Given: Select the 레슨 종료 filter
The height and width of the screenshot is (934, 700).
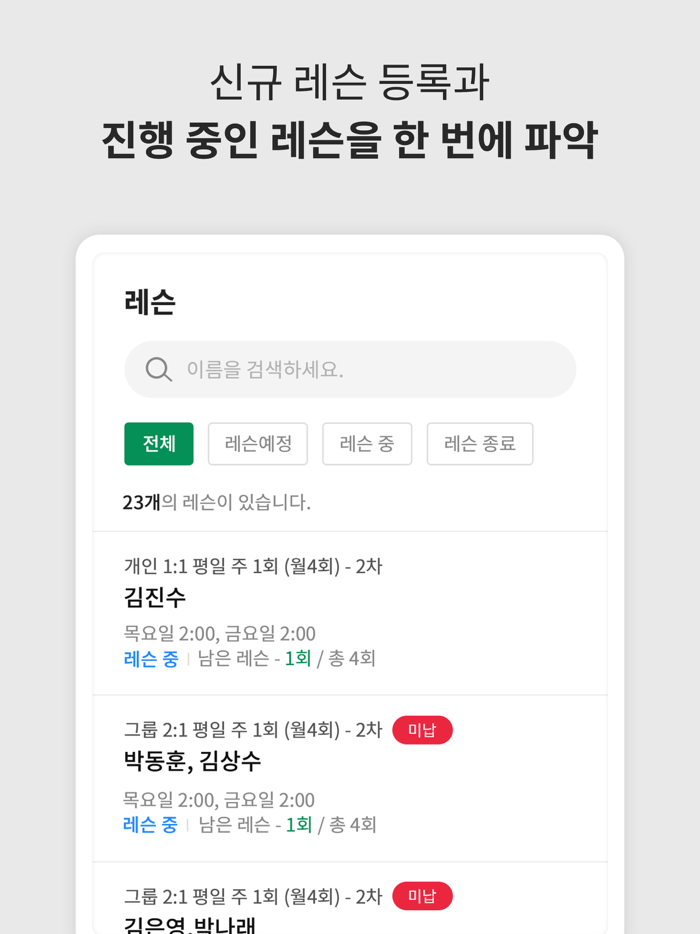Looking at the screenshot, I should 479,444.
